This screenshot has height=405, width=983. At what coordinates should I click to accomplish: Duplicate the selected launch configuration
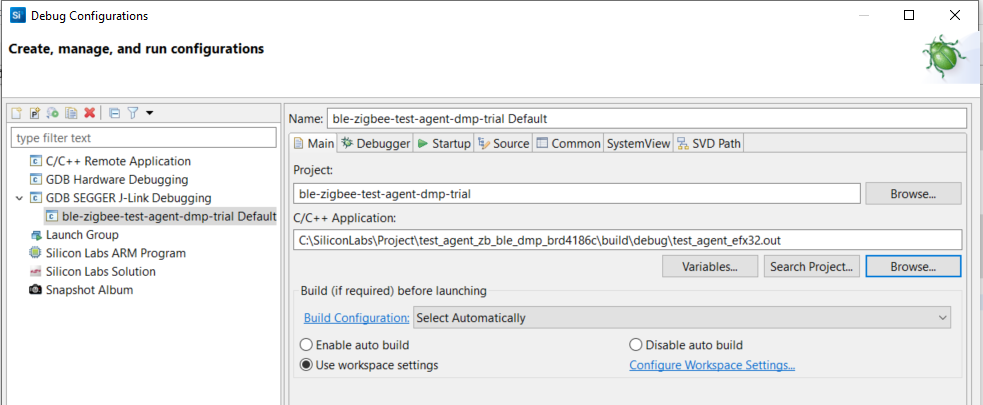tap(71, 113)
